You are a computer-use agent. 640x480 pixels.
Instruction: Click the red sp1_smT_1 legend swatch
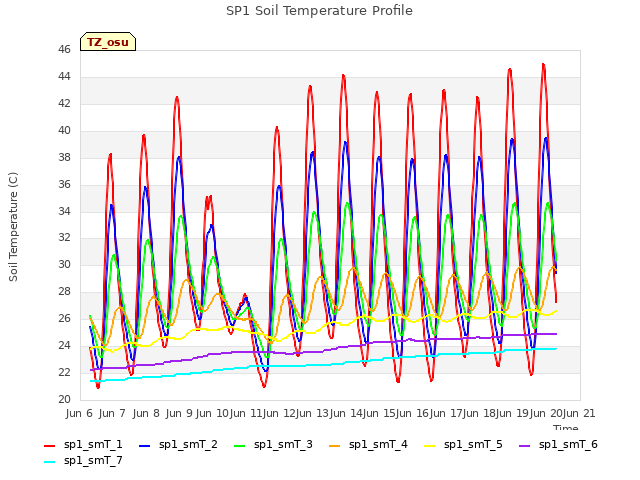coord(49,446)
